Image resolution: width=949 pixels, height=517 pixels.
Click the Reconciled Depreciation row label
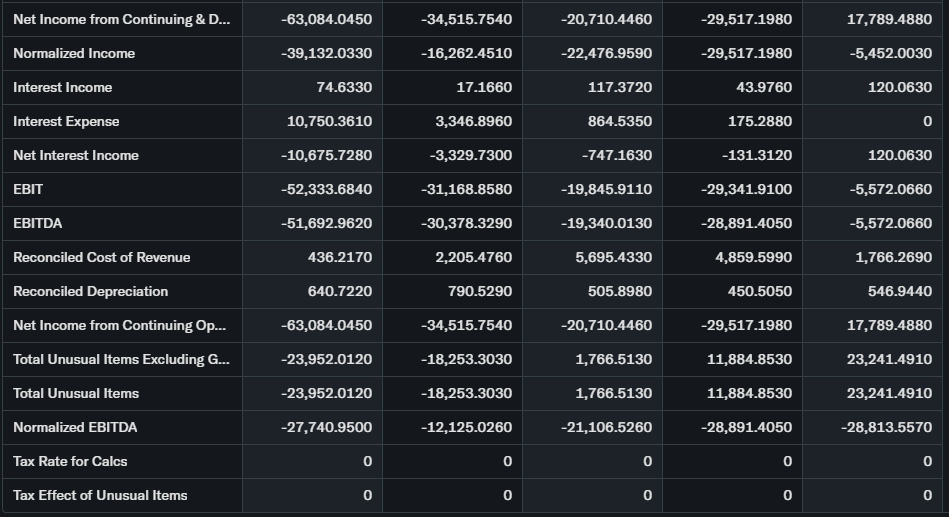point(90,291)
